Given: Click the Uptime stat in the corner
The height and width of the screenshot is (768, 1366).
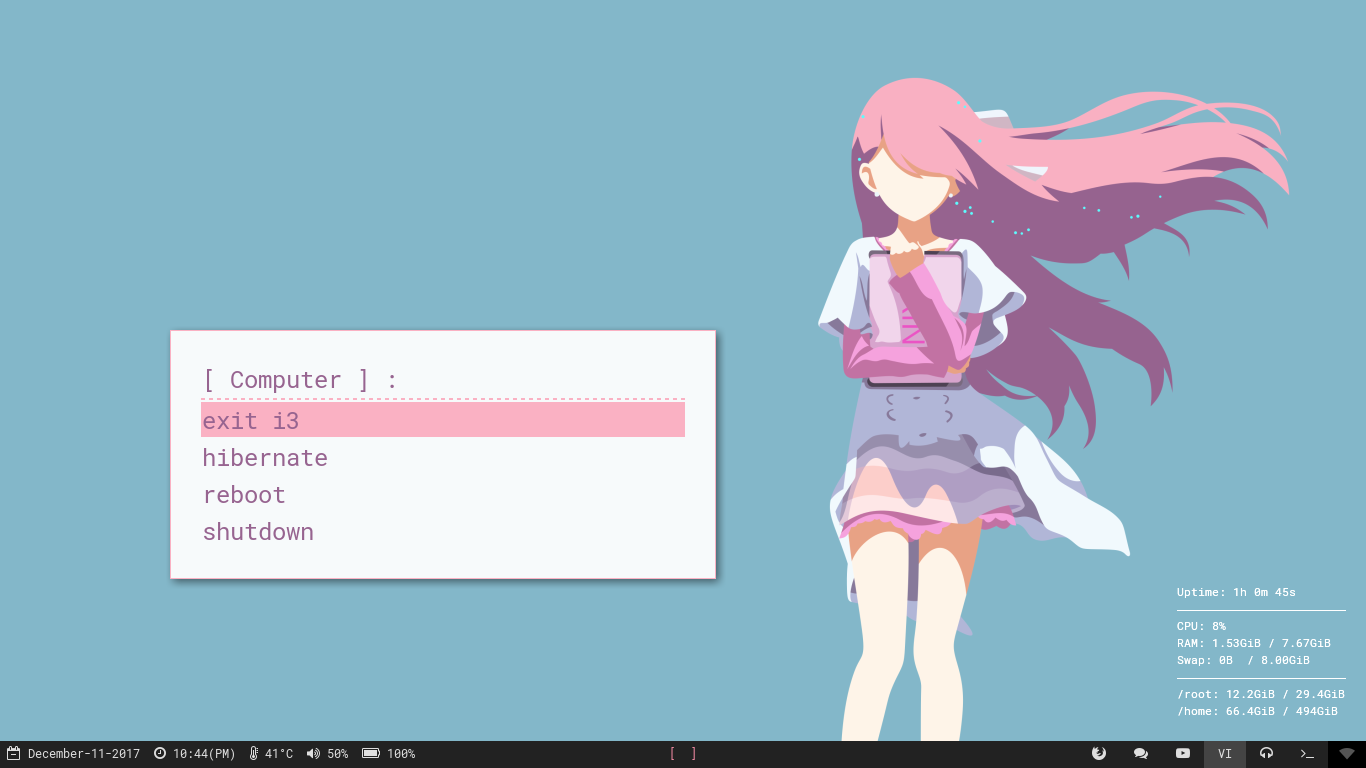Looking at the screenshot, I should click(1237, 592).
